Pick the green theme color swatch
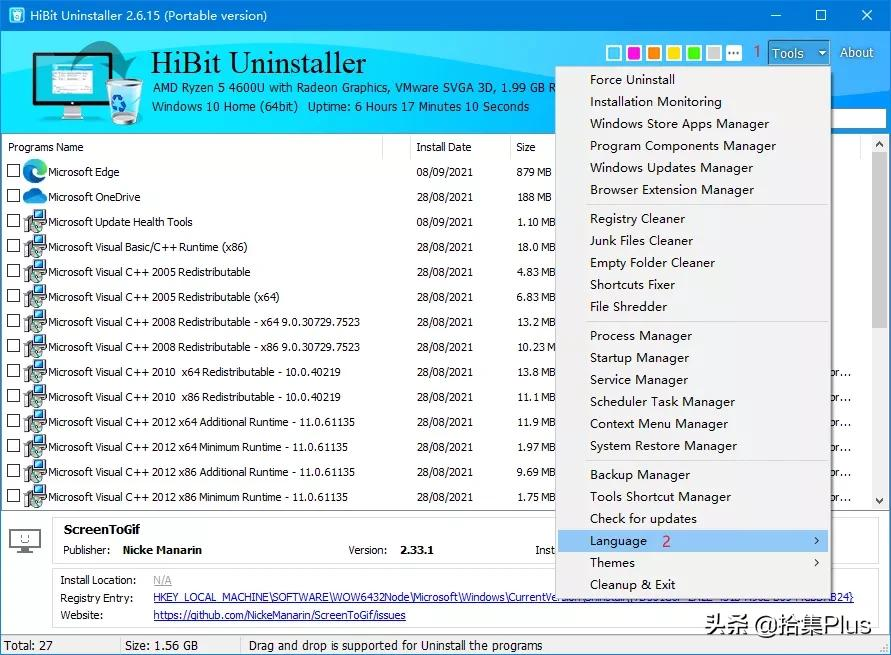The image size is (891, 655). [694, 53]
